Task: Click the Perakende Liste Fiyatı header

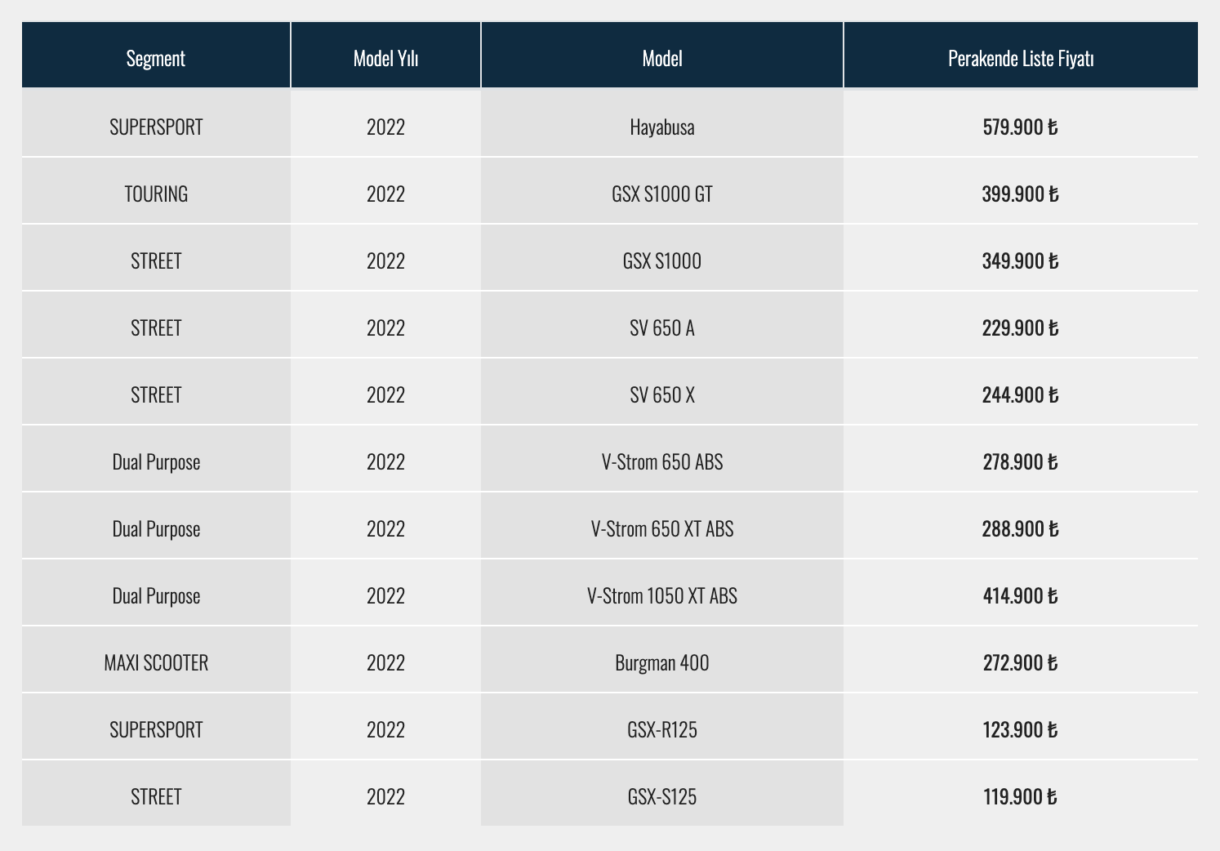Action: [x=1020, y=58]
